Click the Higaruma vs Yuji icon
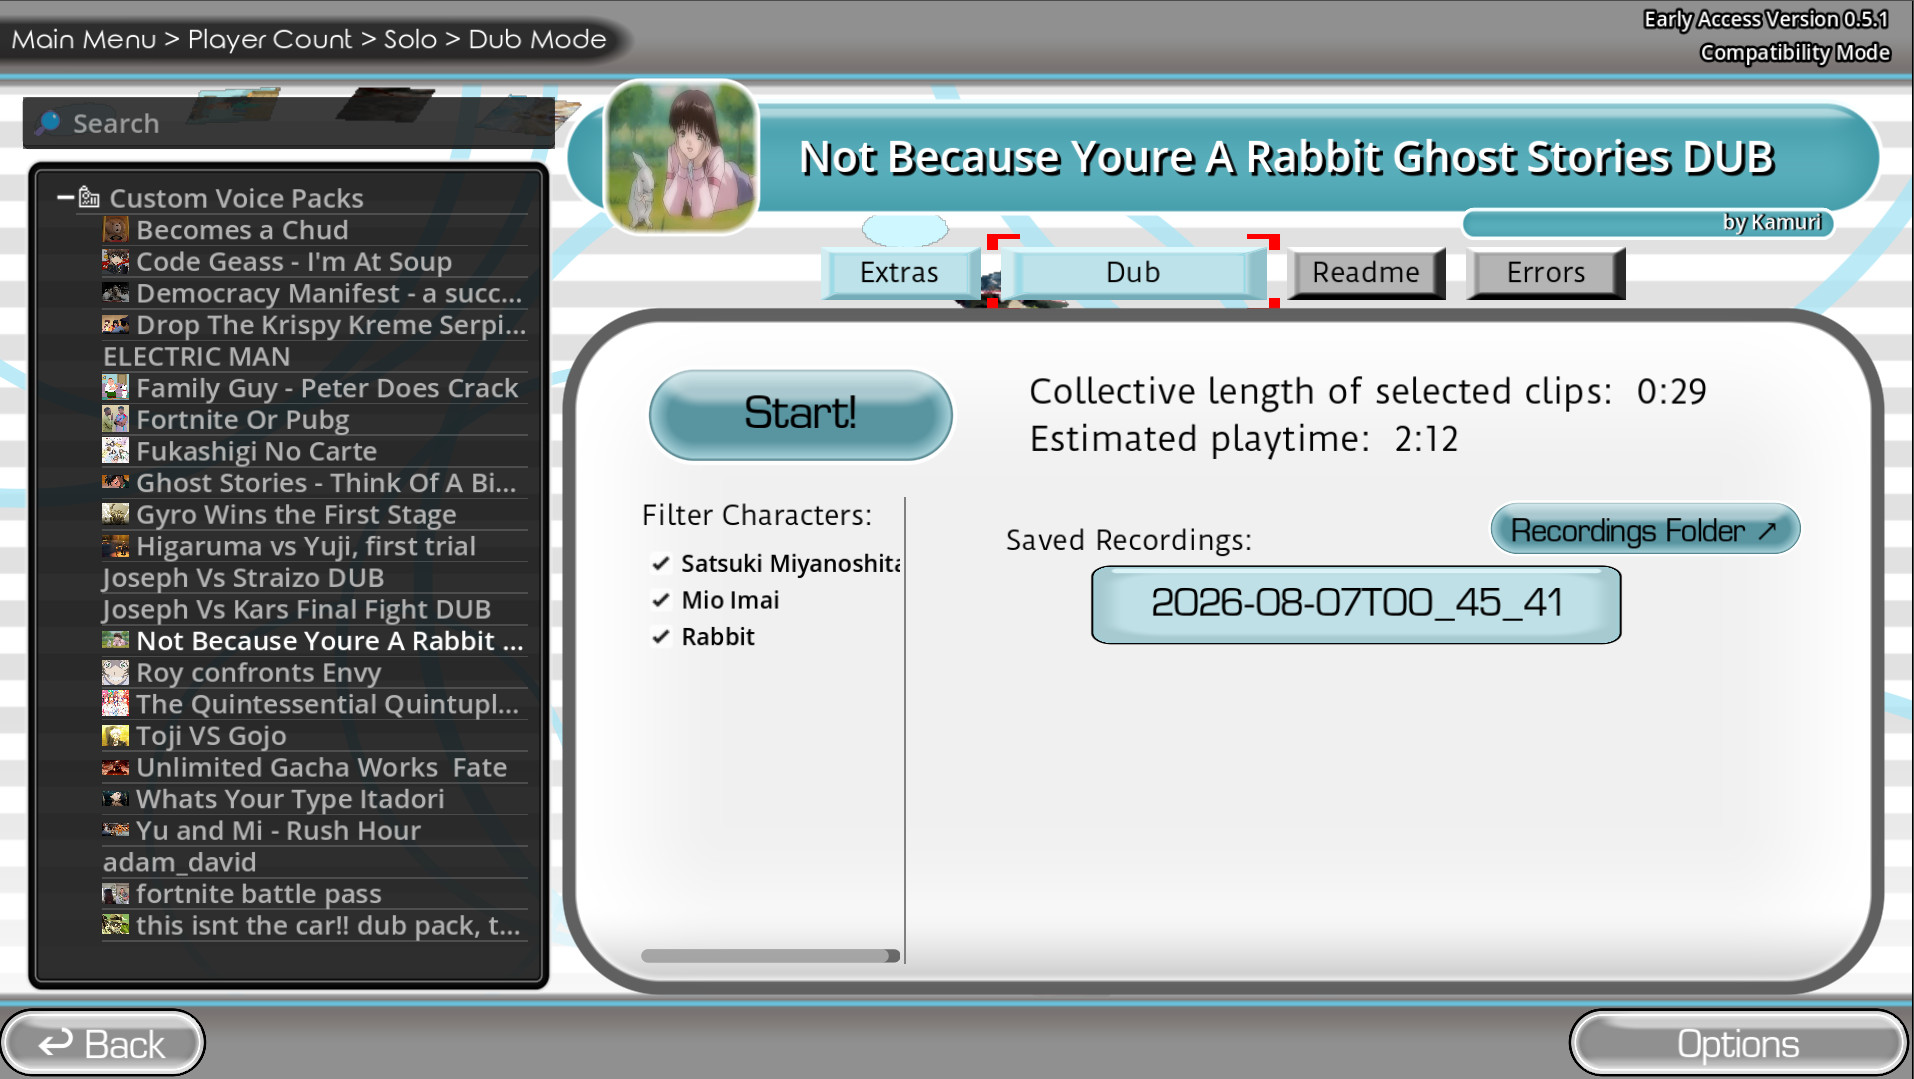The image size is (1914, 1079). (115, 546)
